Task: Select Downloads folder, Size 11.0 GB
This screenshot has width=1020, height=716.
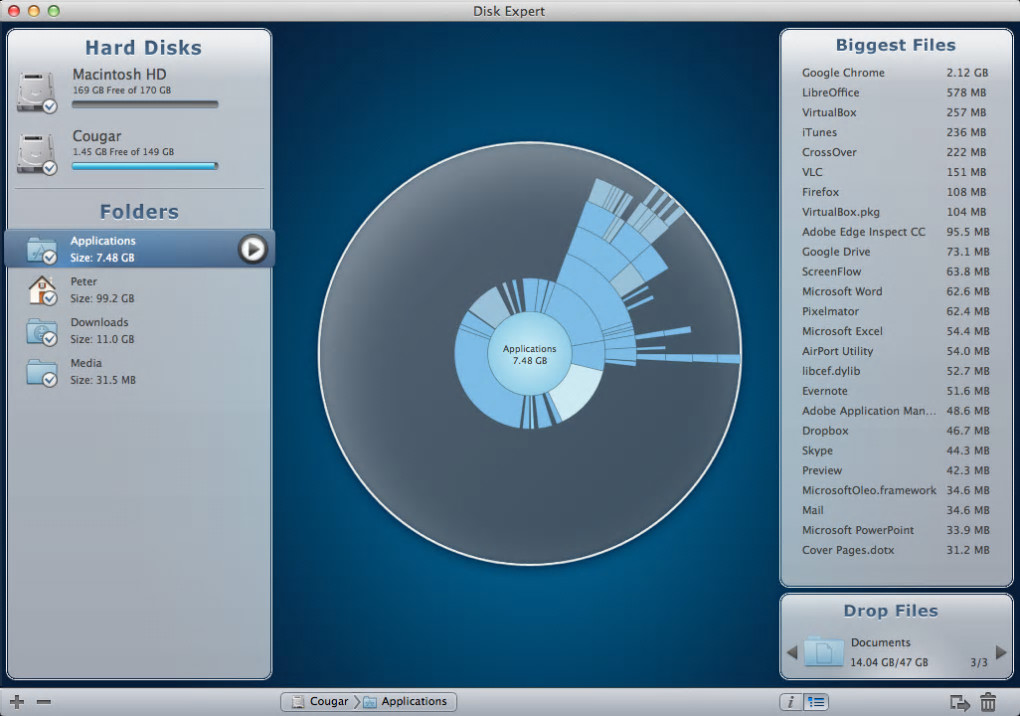Action: click(x=139, y=331)
